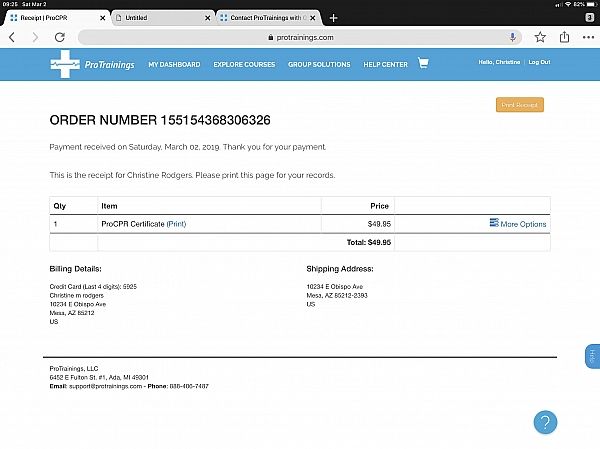Screen dimensions: 600x449
Task: Reload the page with the refresh icon
Action: click(60, 37)
